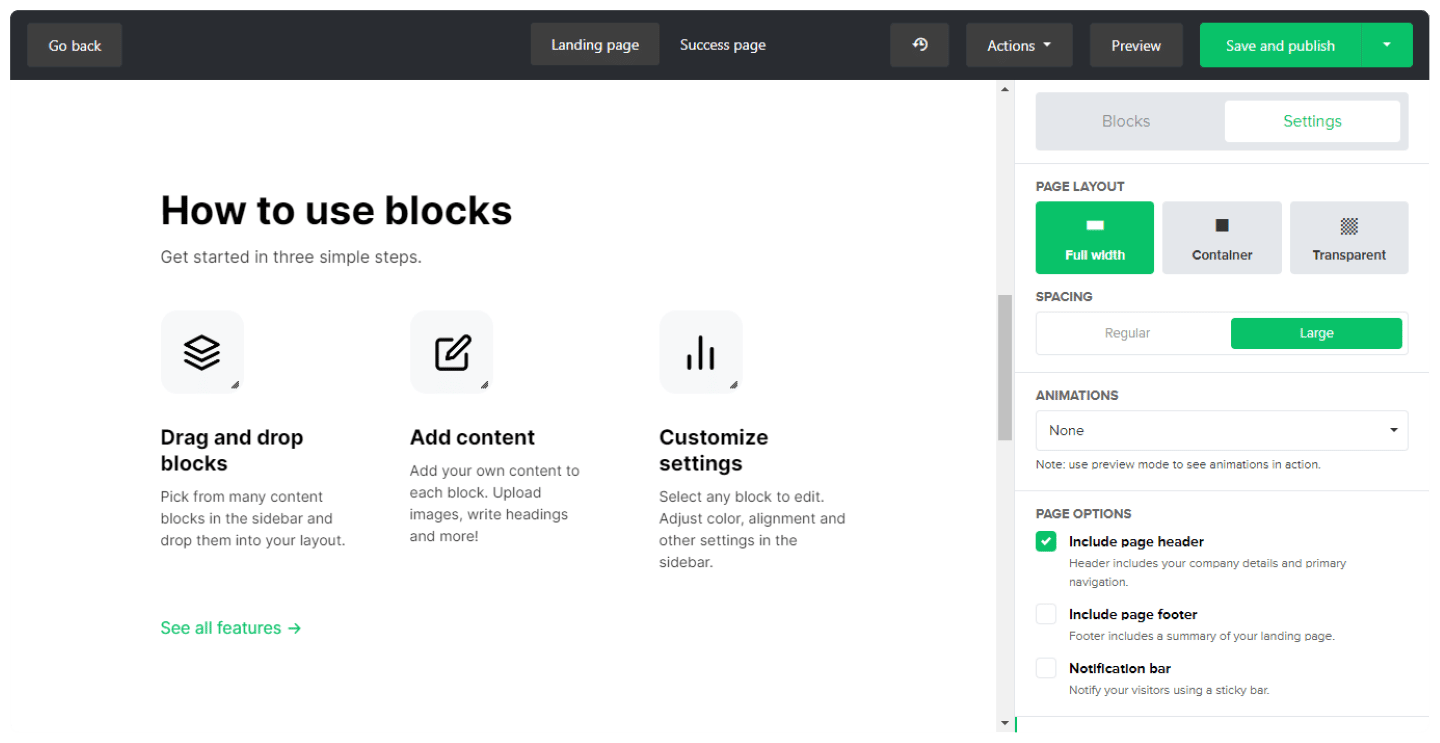Click the paragraph starting 'Select any block to edit'

[x=752, y=529]
